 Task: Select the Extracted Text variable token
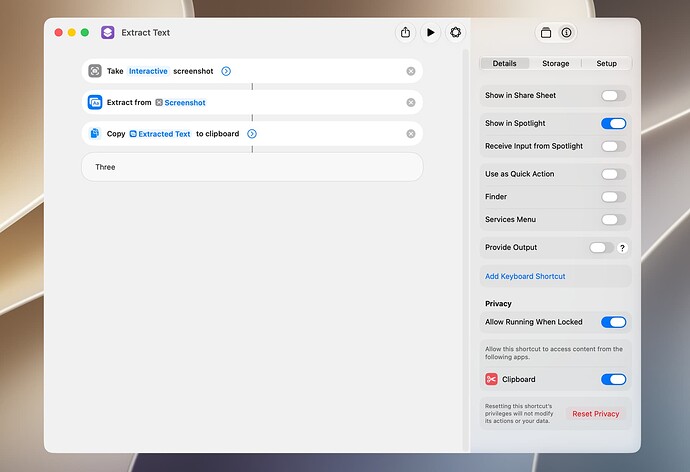coord(160,134)
